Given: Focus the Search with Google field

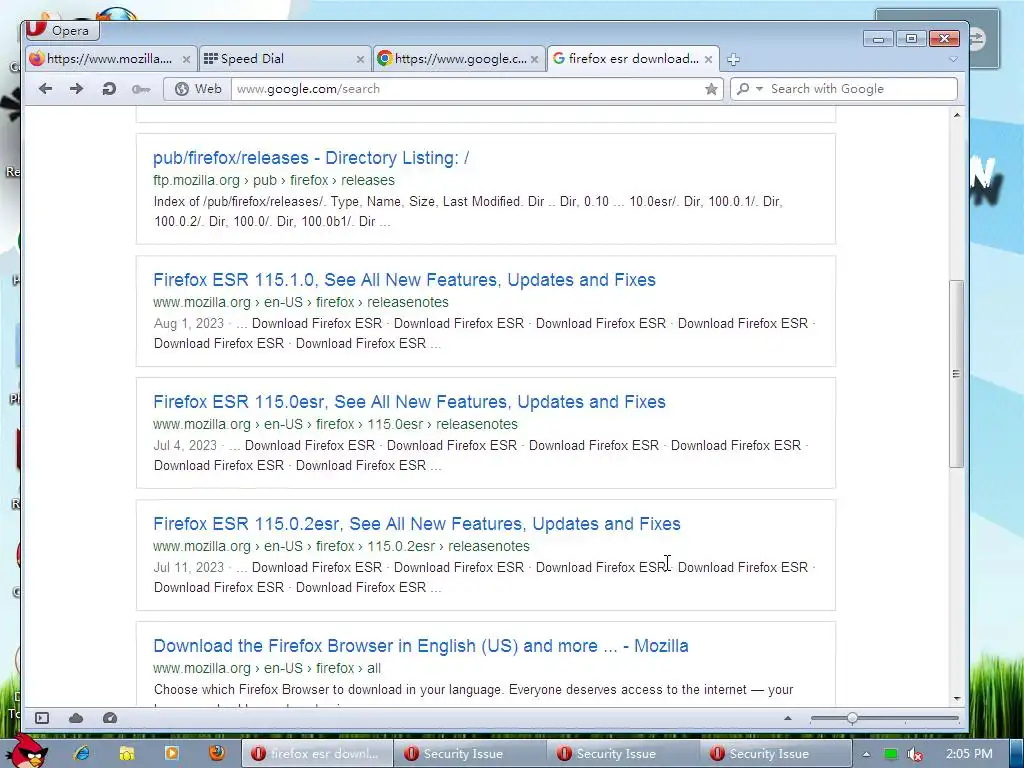Looking at the screenshot, I should (x=860, y=89).
